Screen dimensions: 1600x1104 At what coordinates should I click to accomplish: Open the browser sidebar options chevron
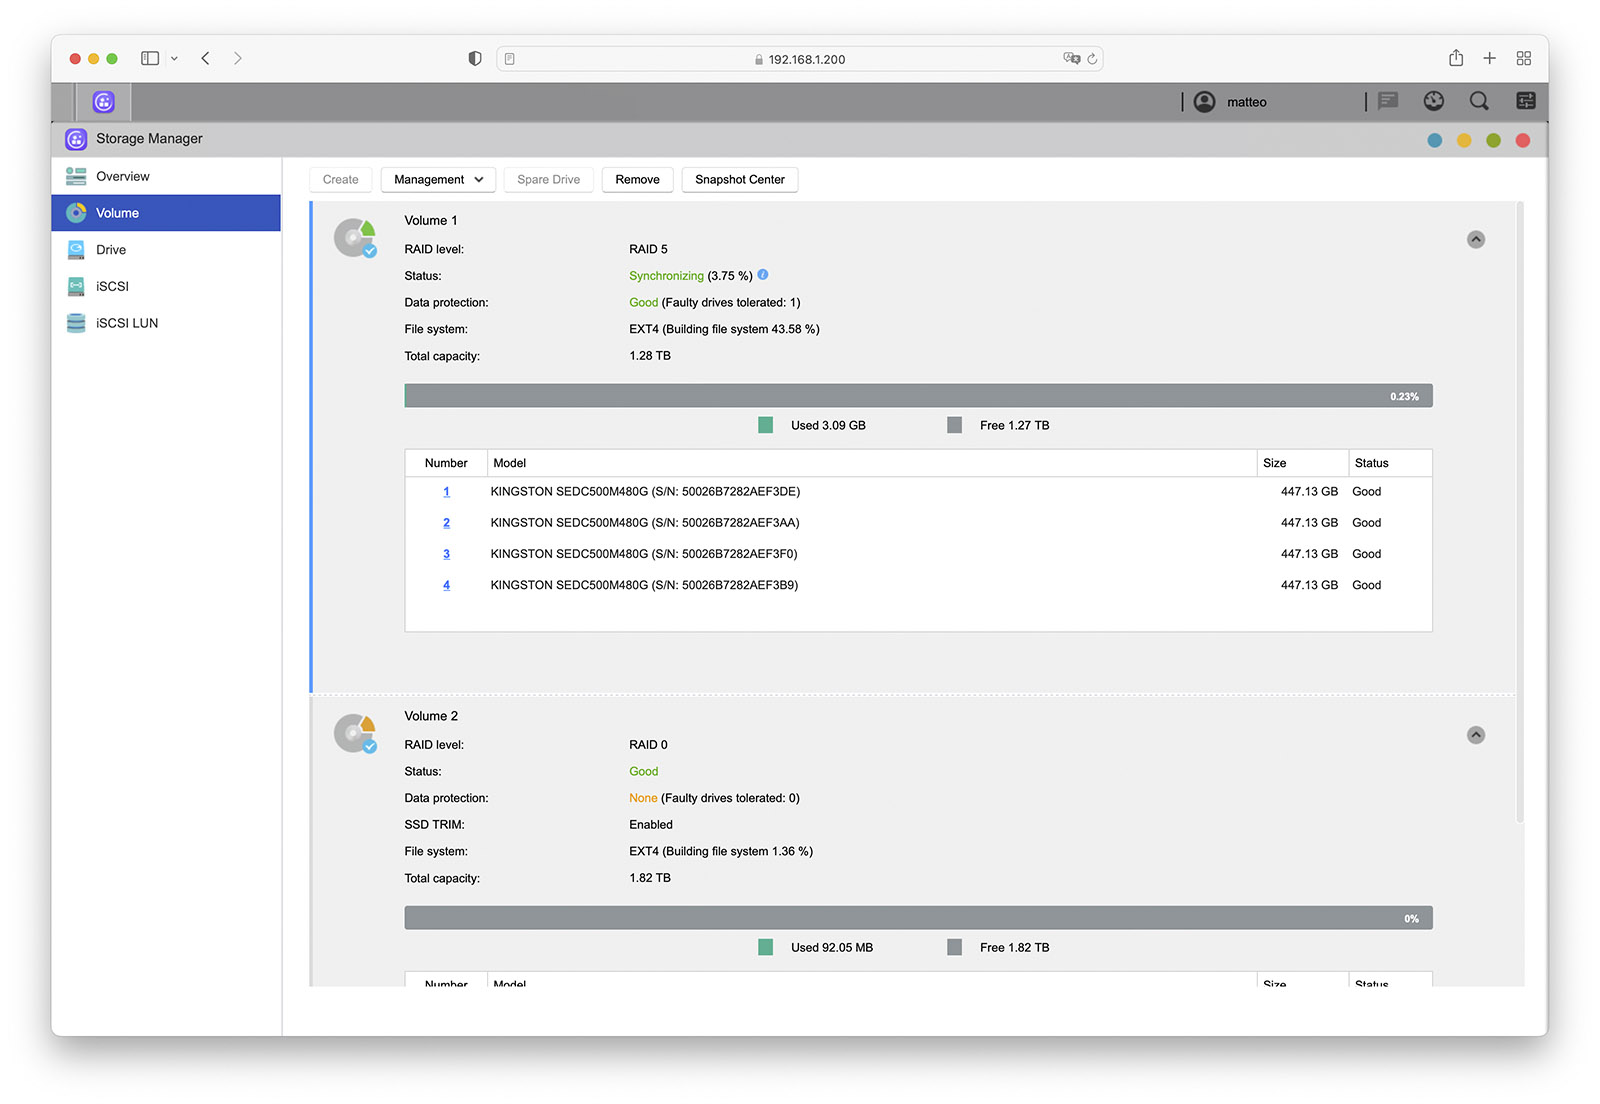click(174, 59)
